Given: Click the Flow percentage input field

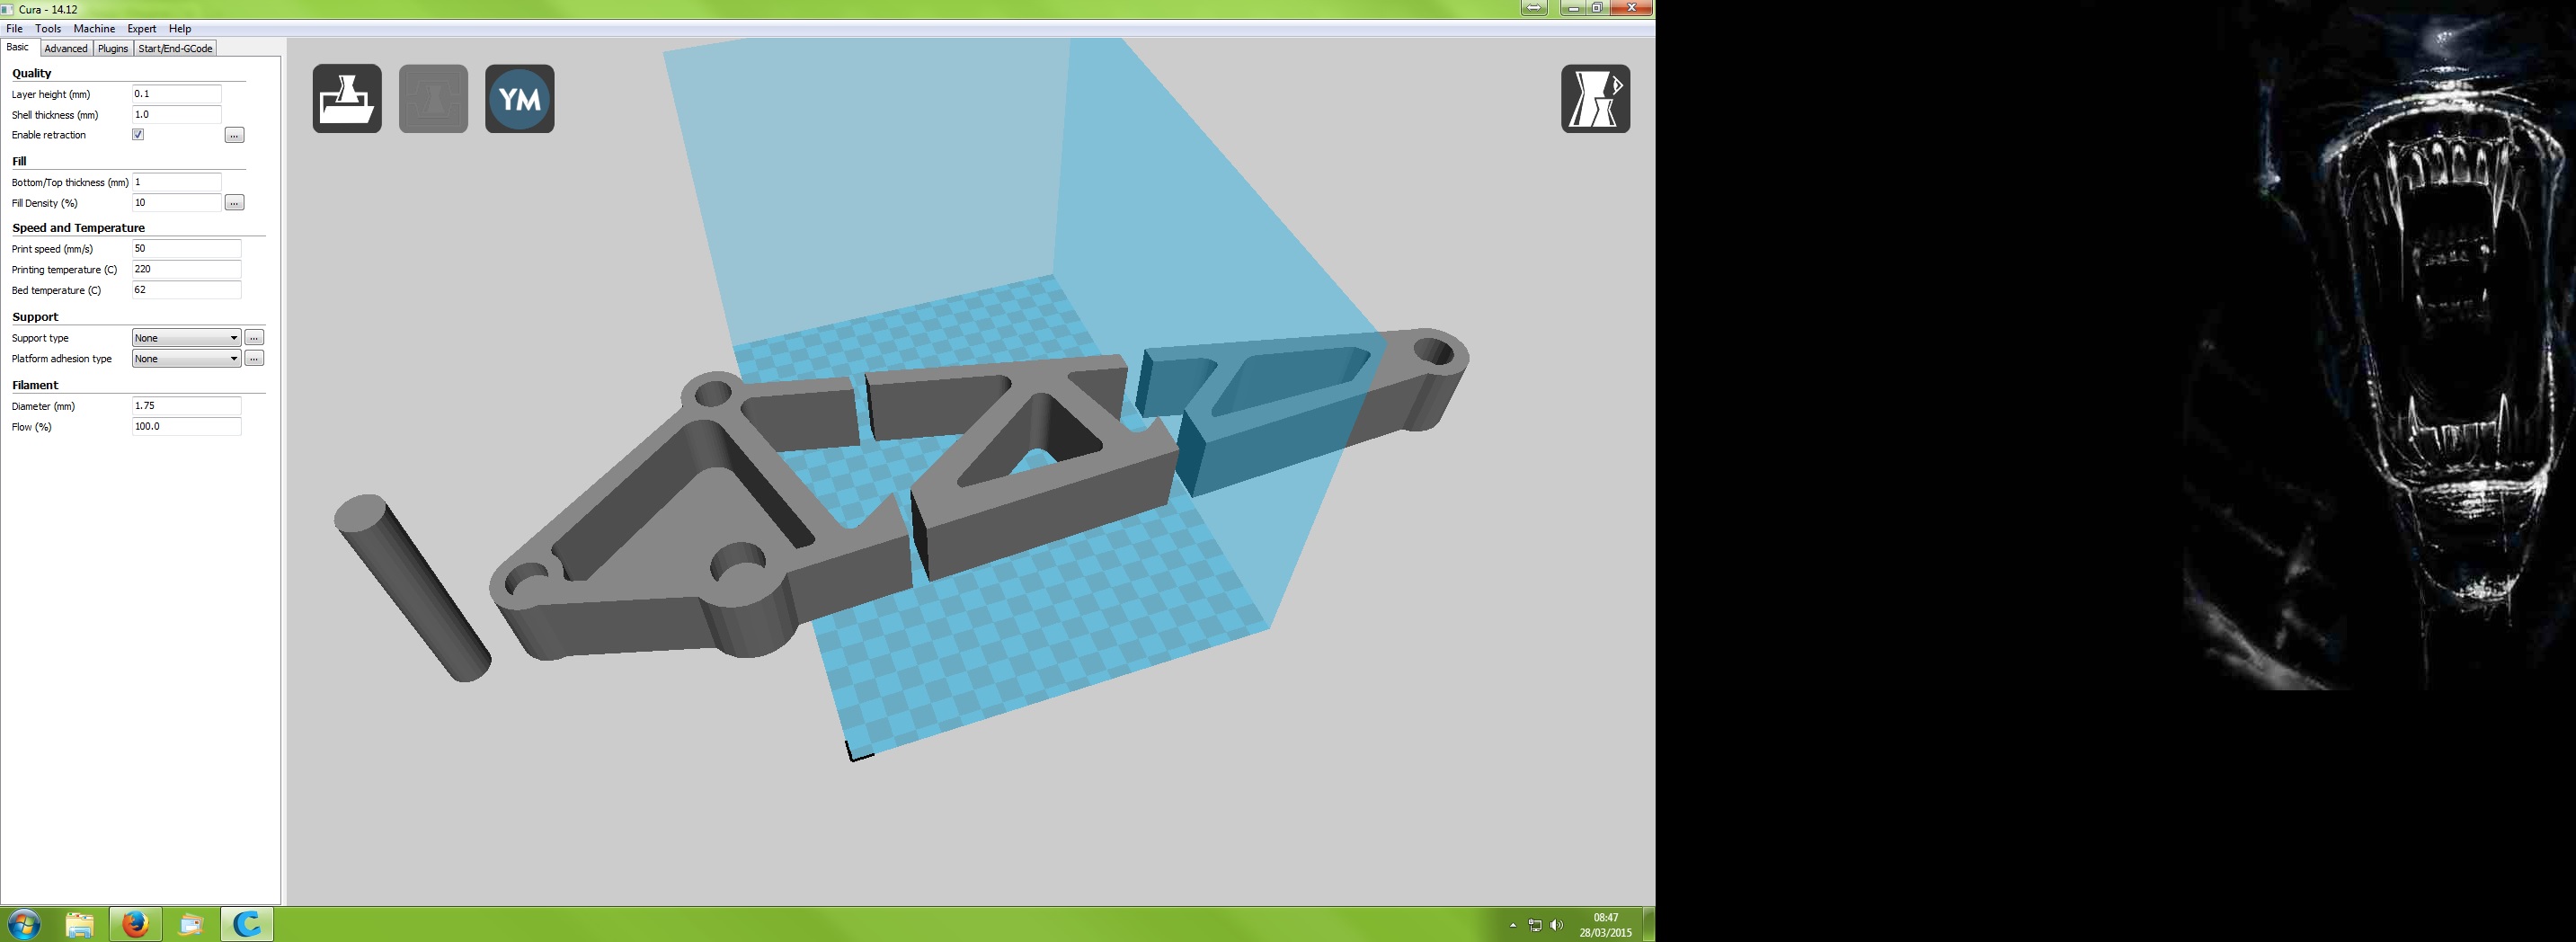Looking at the screenshot, I should click(x=186, y=426).
